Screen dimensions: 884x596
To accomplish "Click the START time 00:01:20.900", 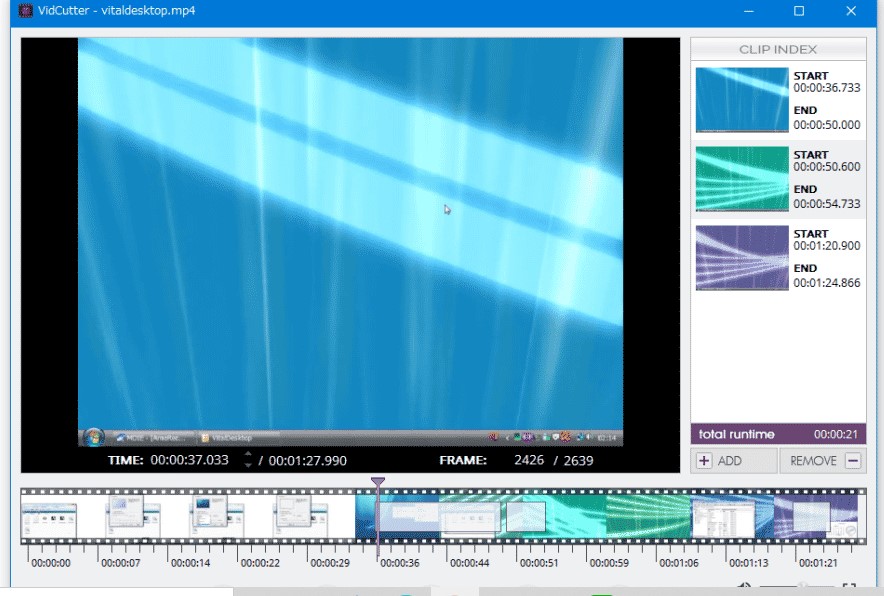I will coord(826,246).
